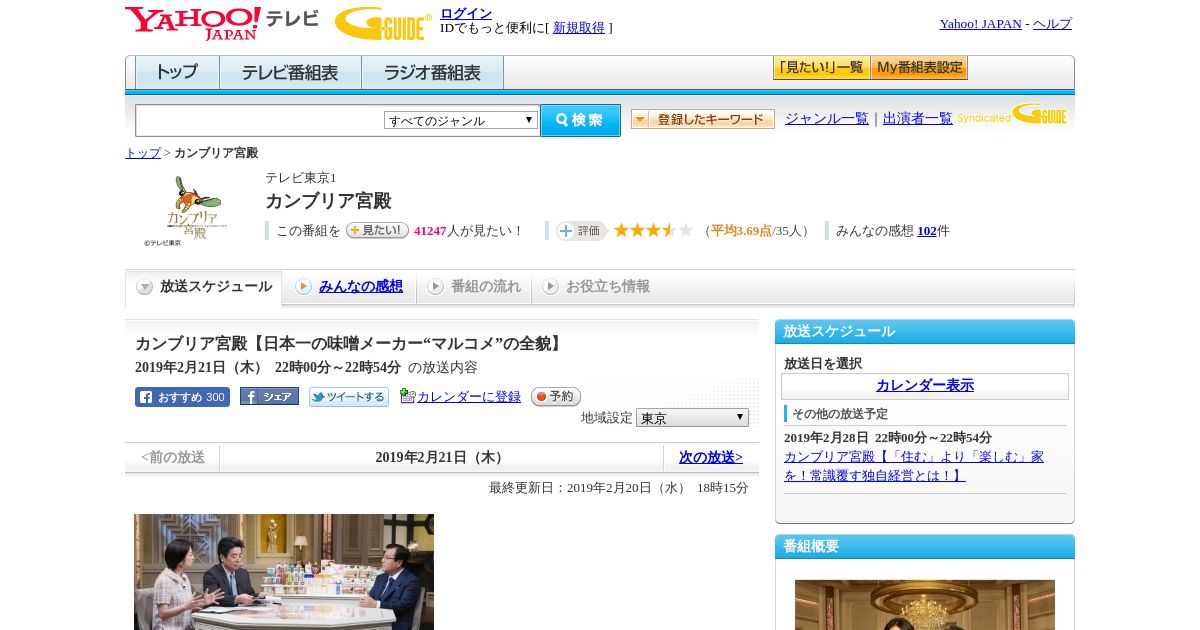The image size is (1200, 630).
Task: Click the G-GUIDE logo in header
Action: [383, 24]
